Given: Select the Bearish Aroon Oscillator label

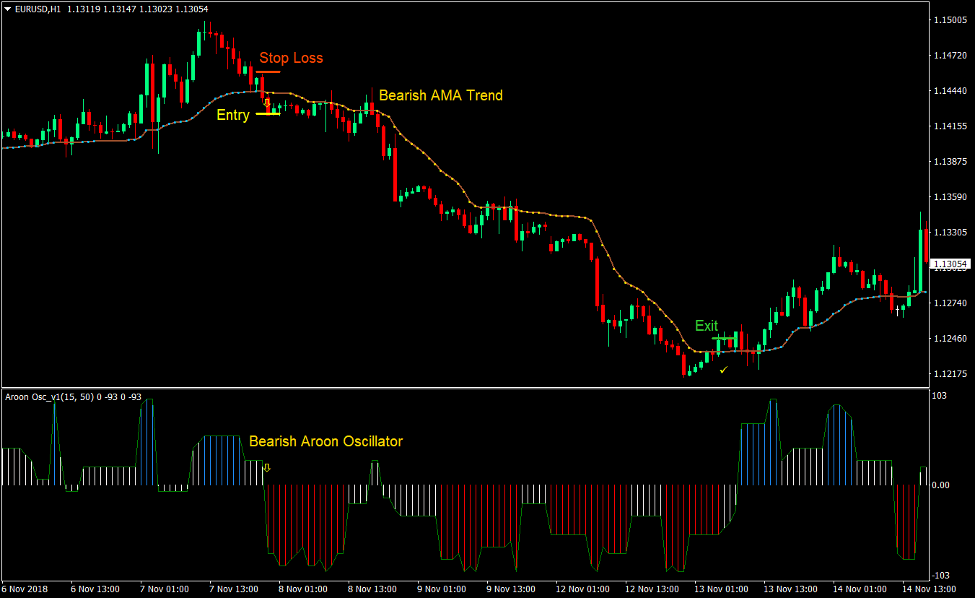Looking at the screenshot, I should [x=327, y=441].
